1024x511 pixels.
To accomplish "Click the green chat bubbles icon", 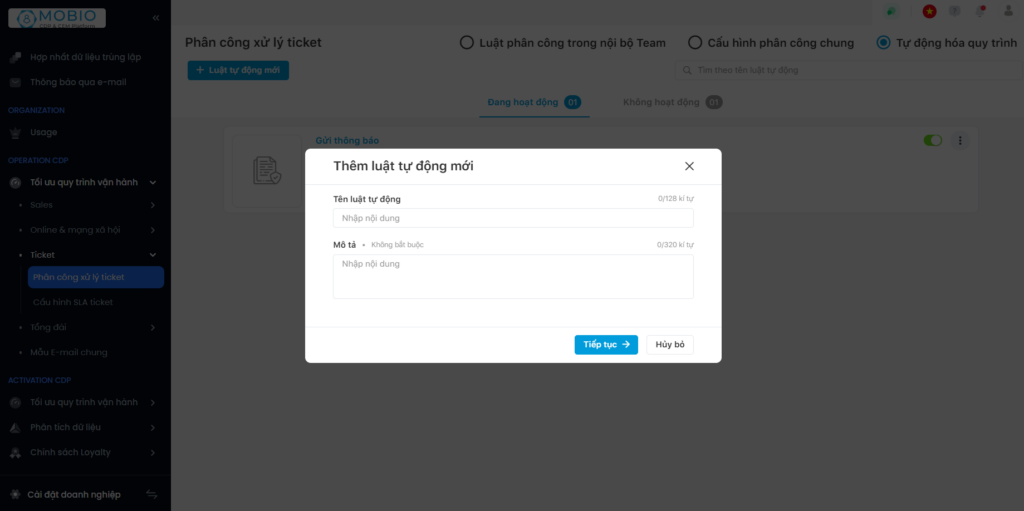I will [891, 11].
